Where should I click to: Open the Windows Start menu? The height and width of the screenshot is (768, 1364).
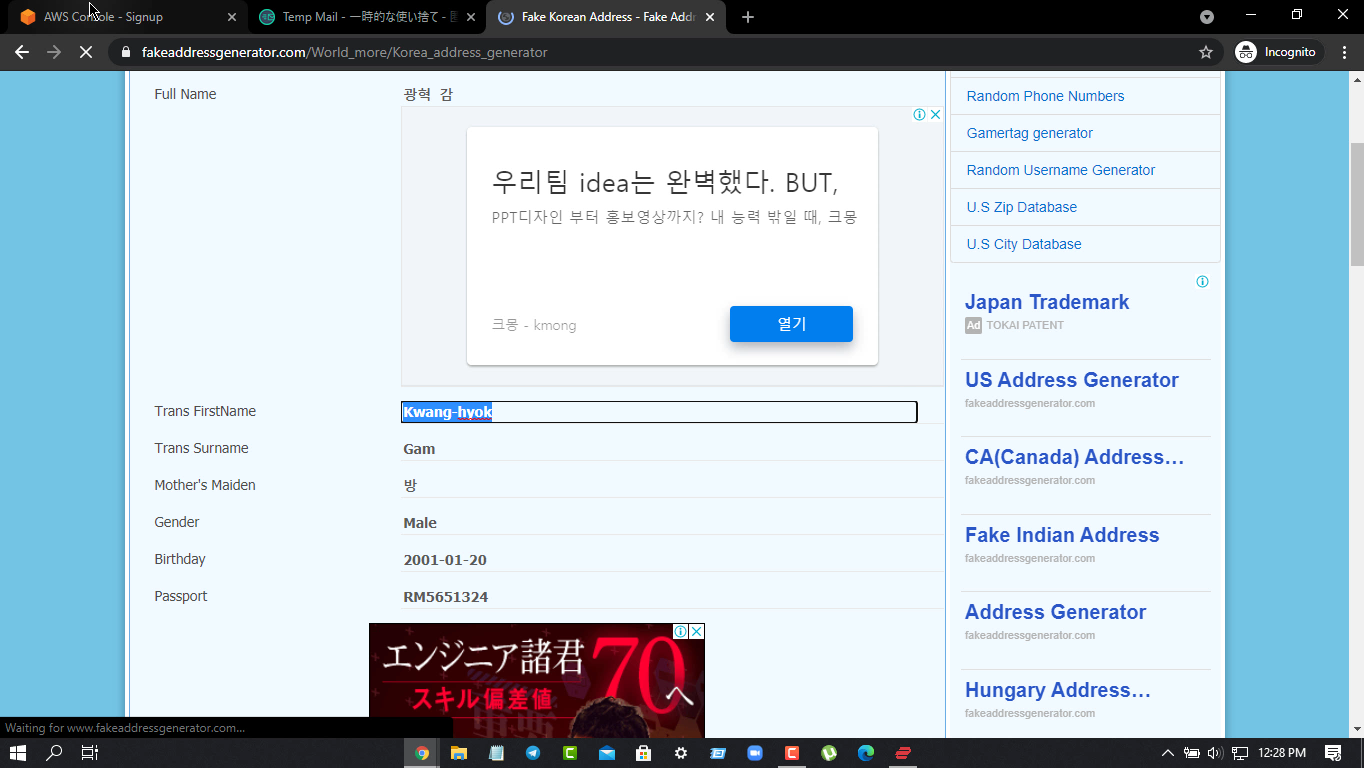click(17, 753)
